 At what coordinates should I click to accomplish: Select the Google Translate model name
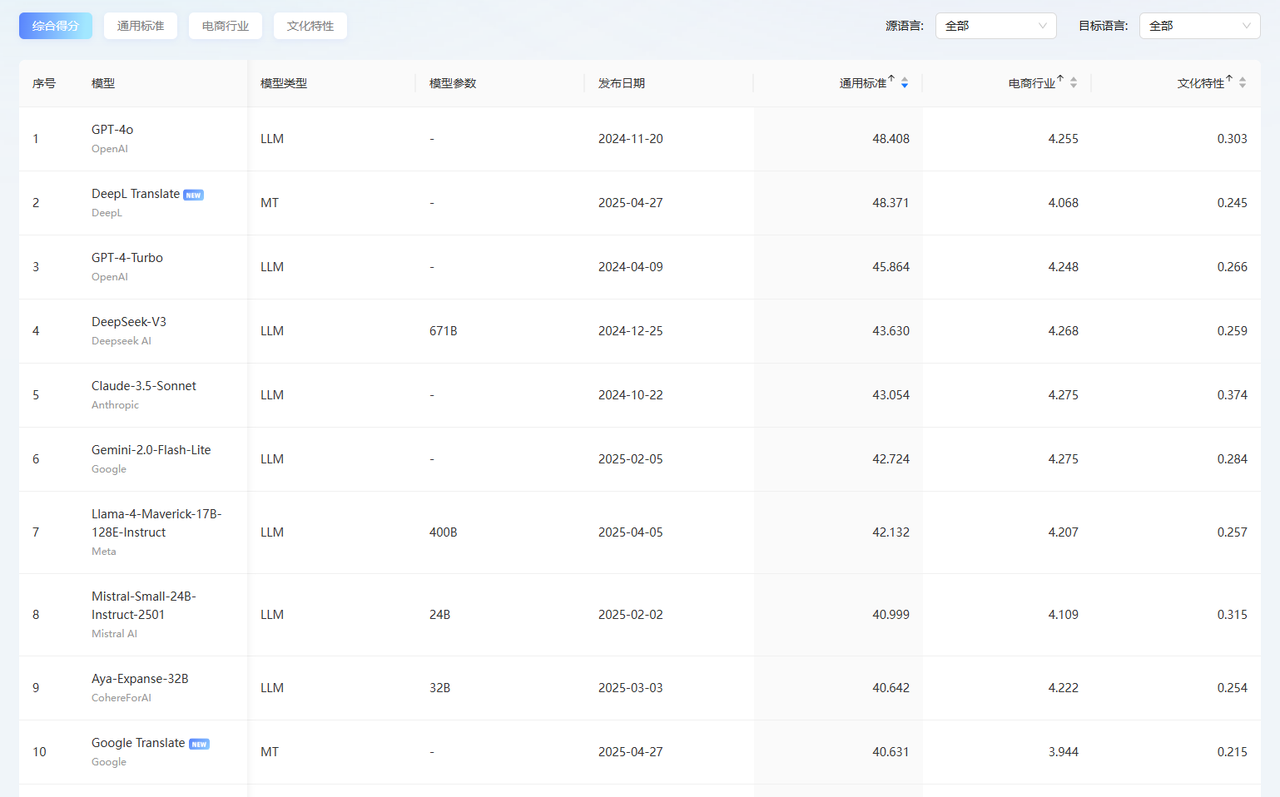click(x=138, y=743)
